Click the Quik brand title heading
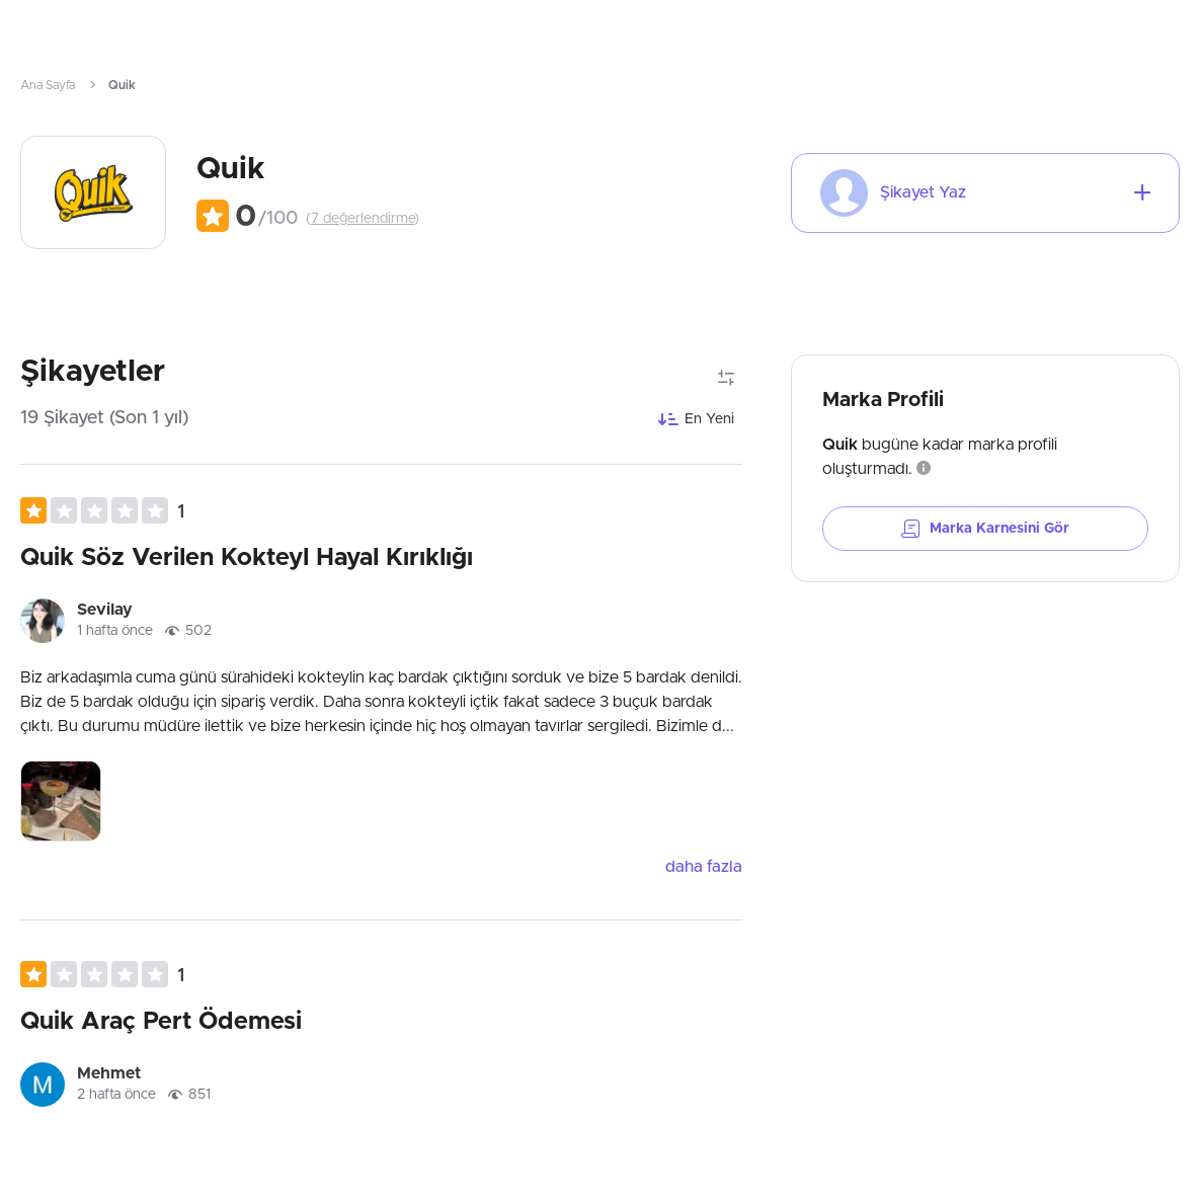Image resolution: width=1200 pixels, height=1200 pixels. [x=230, y=168]
